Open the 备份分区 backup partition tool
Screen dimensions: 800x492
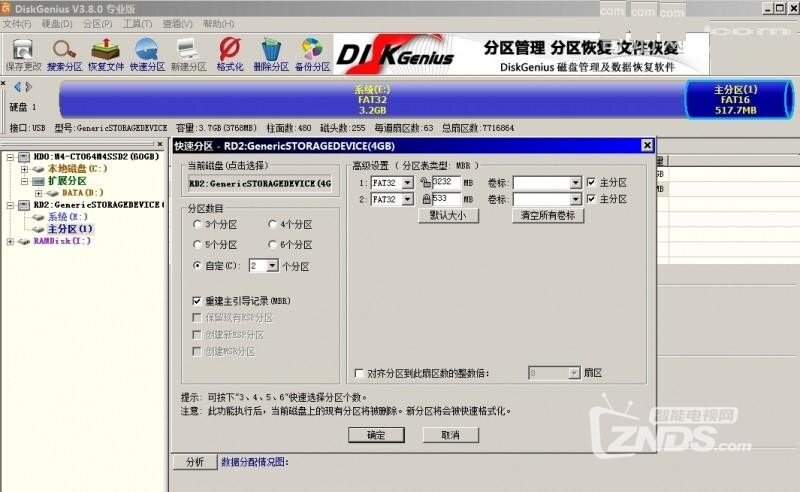tap(312, 55)
